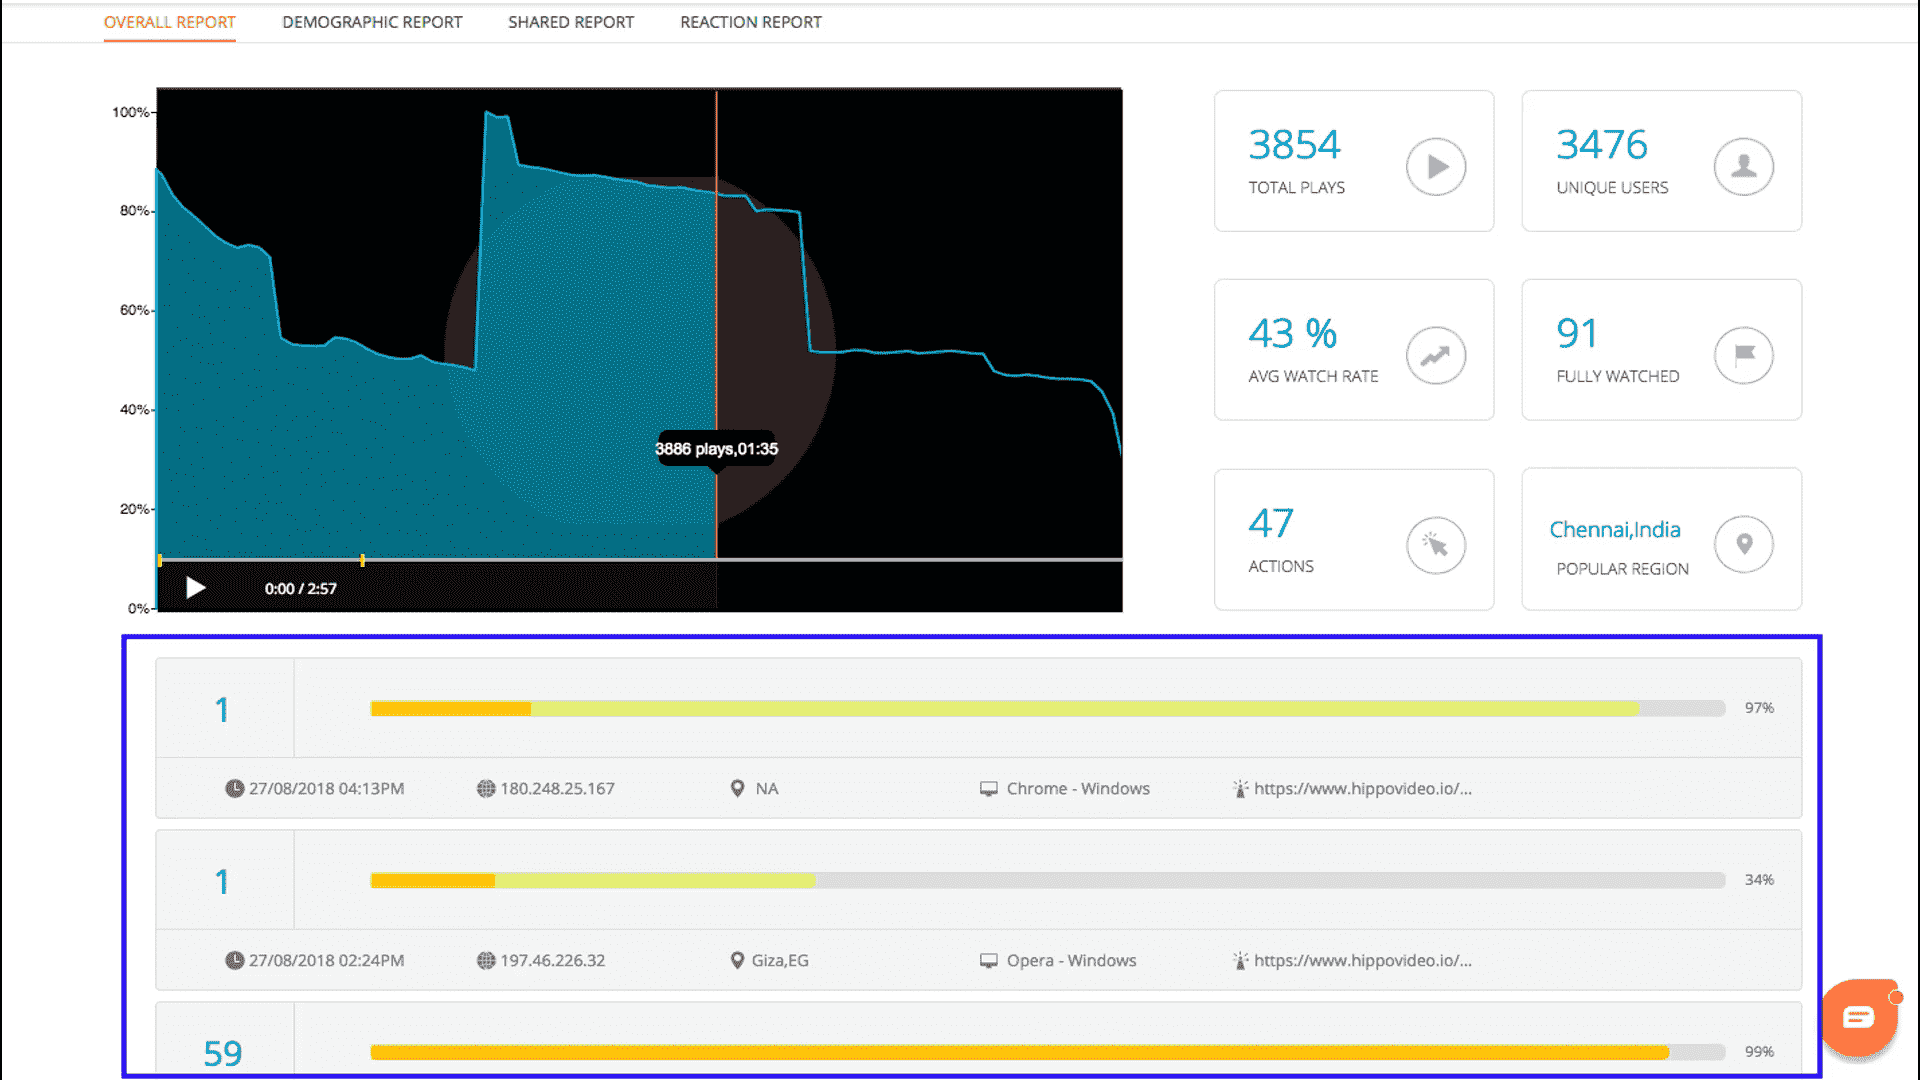Open the hippovideo.io link in the first viewer row
Viewport: 1920px width, 1080px height.
click(x=1363, y=788)
